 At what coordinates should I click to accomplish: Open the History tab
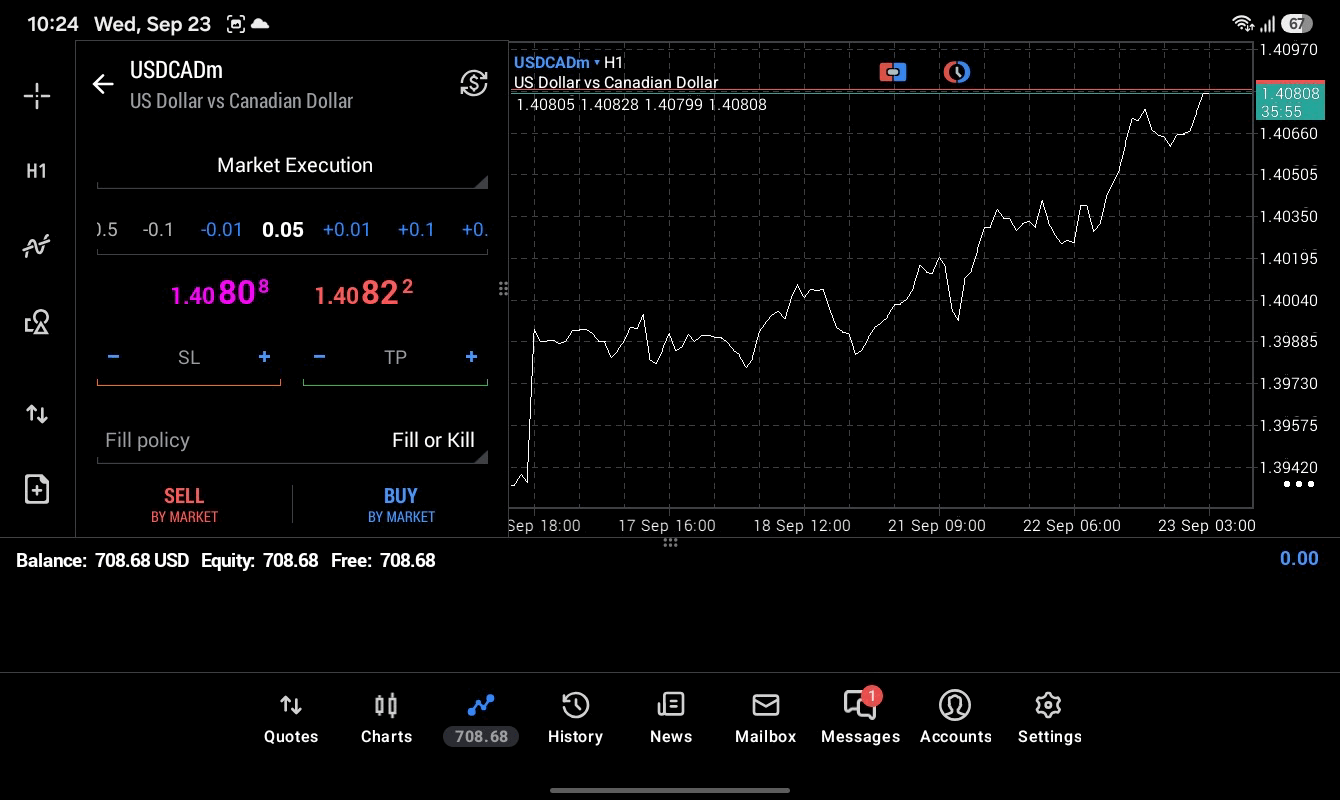point(575,719)
